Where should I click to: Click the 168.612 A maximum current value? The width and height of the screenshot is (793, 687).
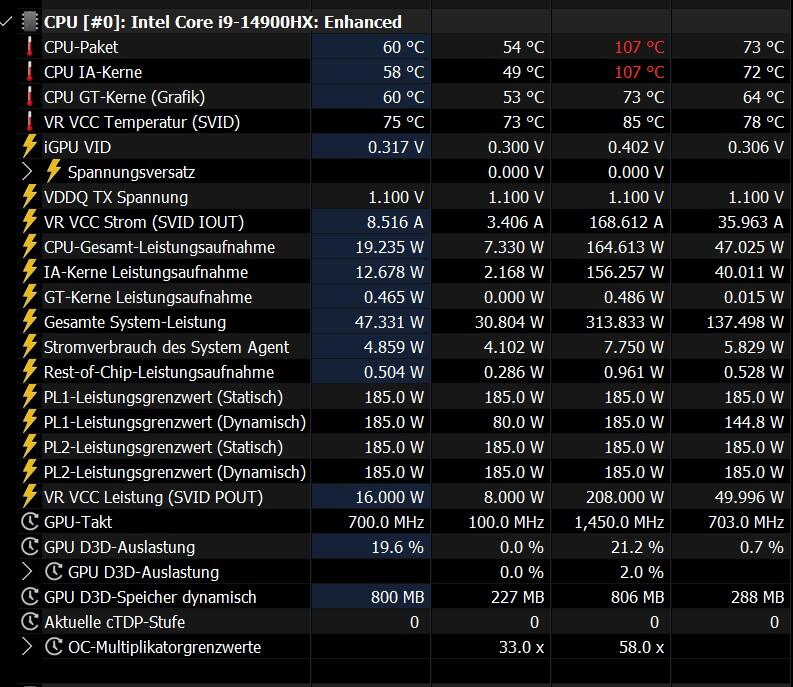tap(626, 222)
